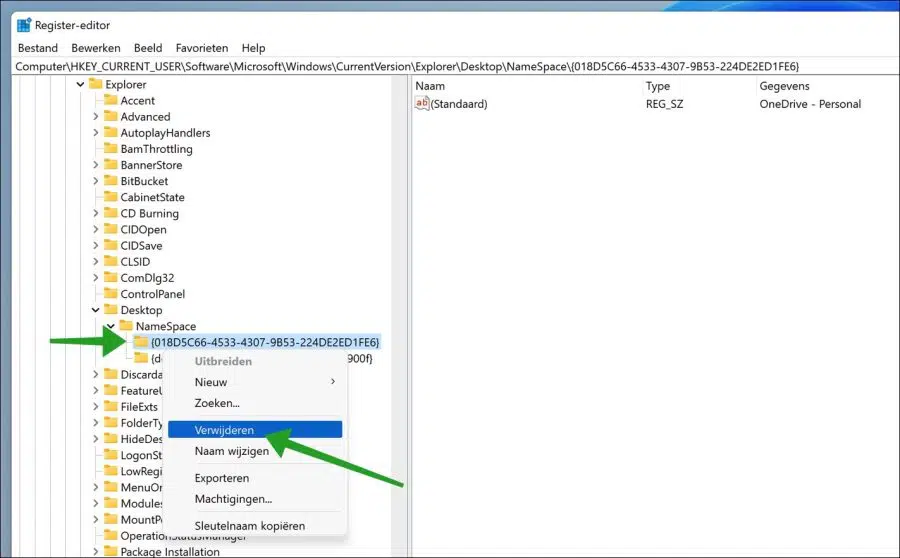Screen dimensions: 900x558
Task: Select the CabinetState key label
Action: pyautogui.click(x=153, y=197)
